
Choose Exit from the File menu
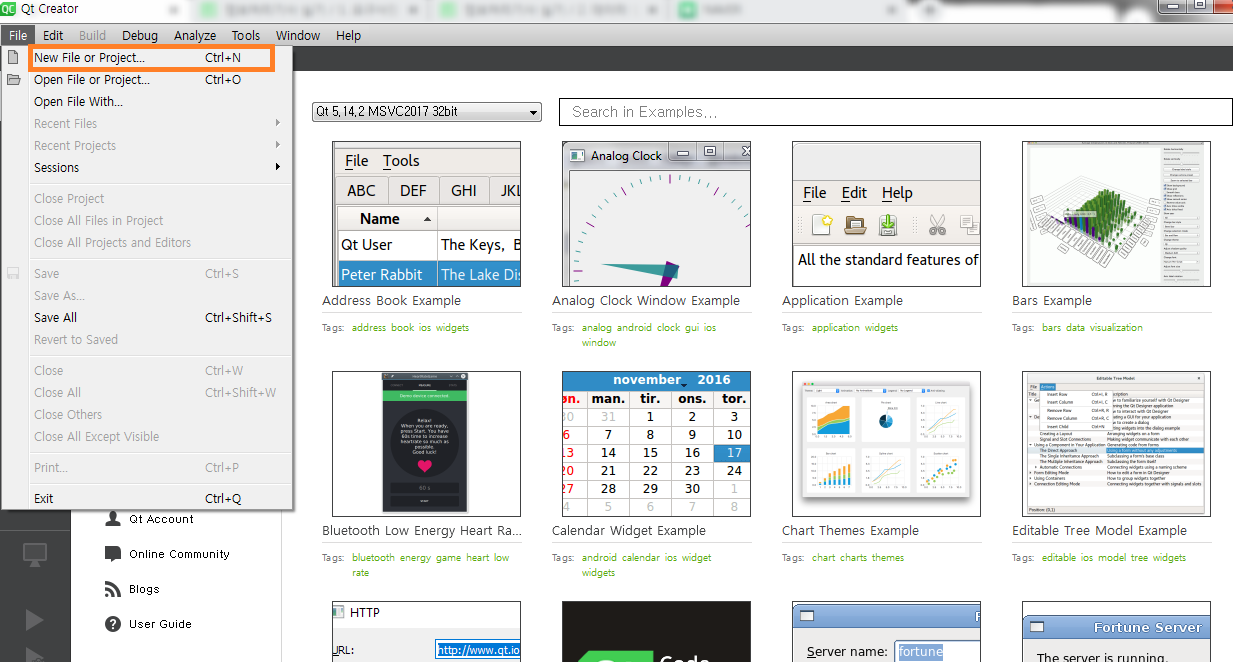[147, 498]
